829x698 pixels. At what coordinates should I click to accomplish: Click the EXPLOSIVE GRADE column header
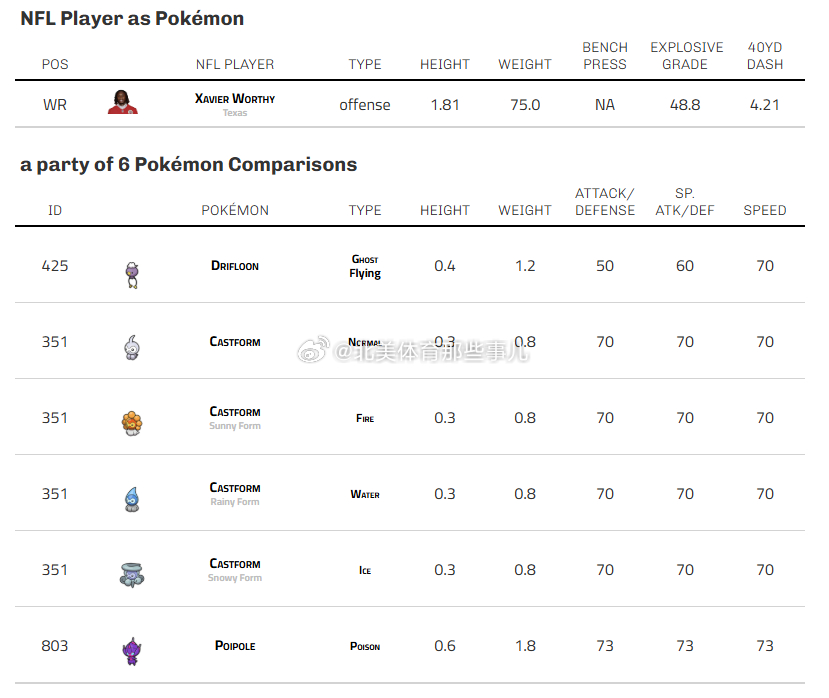click(x=685, y=56)
